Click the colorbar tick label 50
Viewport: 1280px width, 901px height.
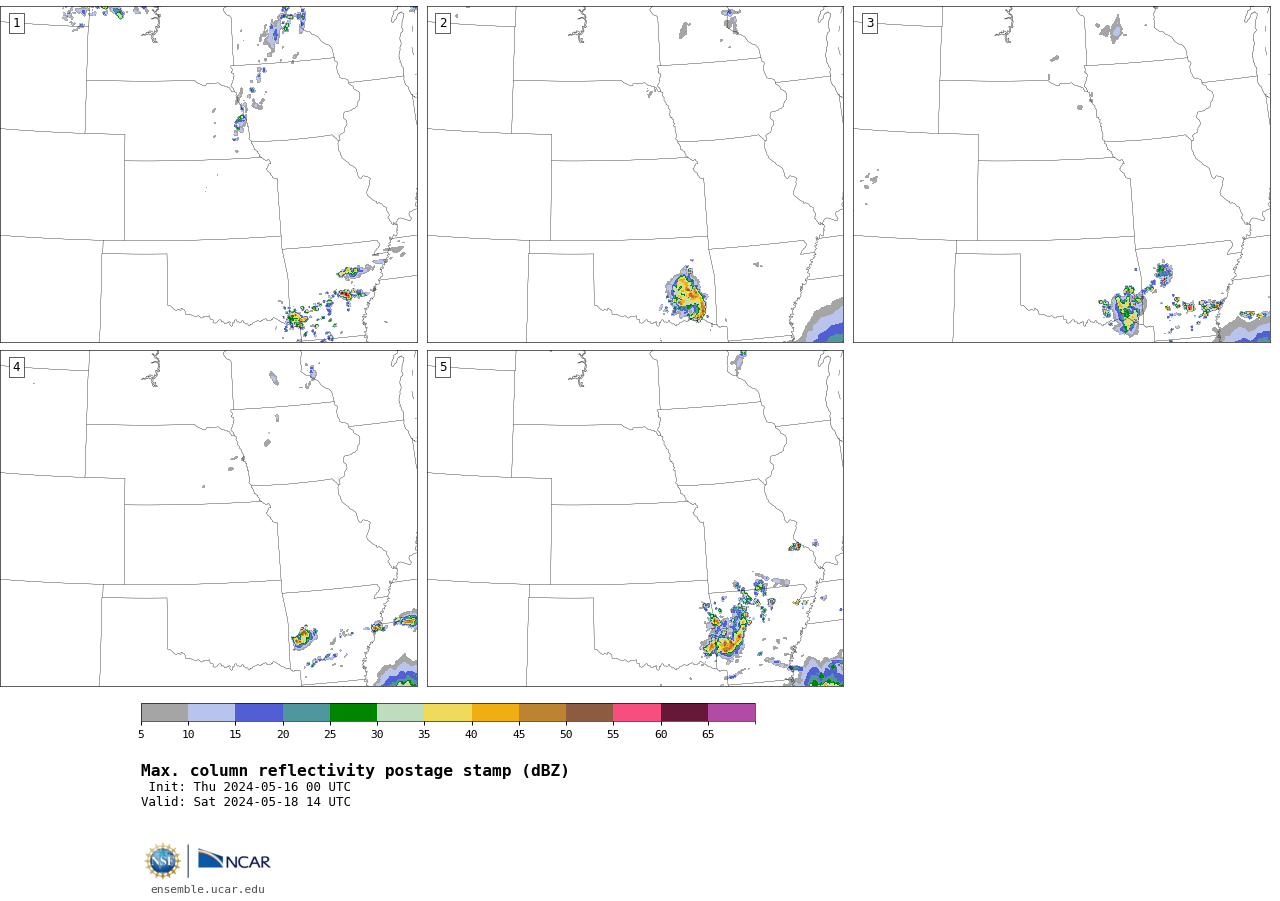click(x=566, y=735)
